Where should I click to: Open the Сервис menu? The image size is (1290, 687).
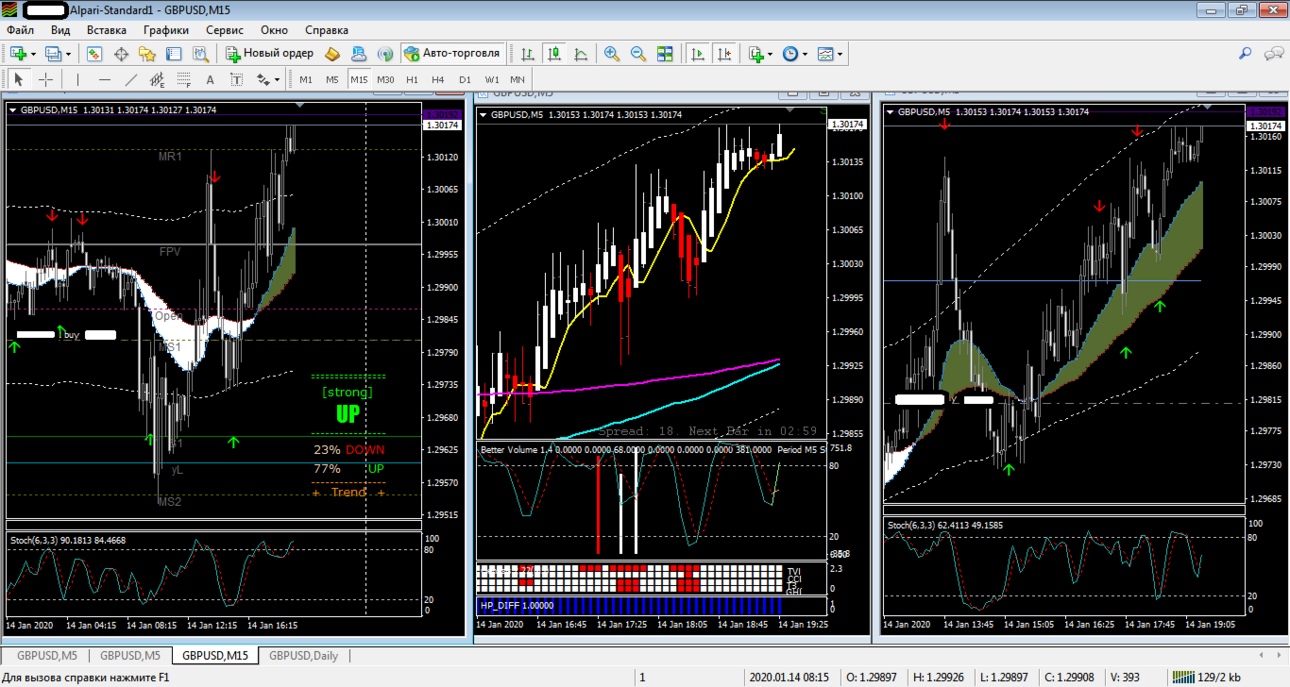pos(225,30)
